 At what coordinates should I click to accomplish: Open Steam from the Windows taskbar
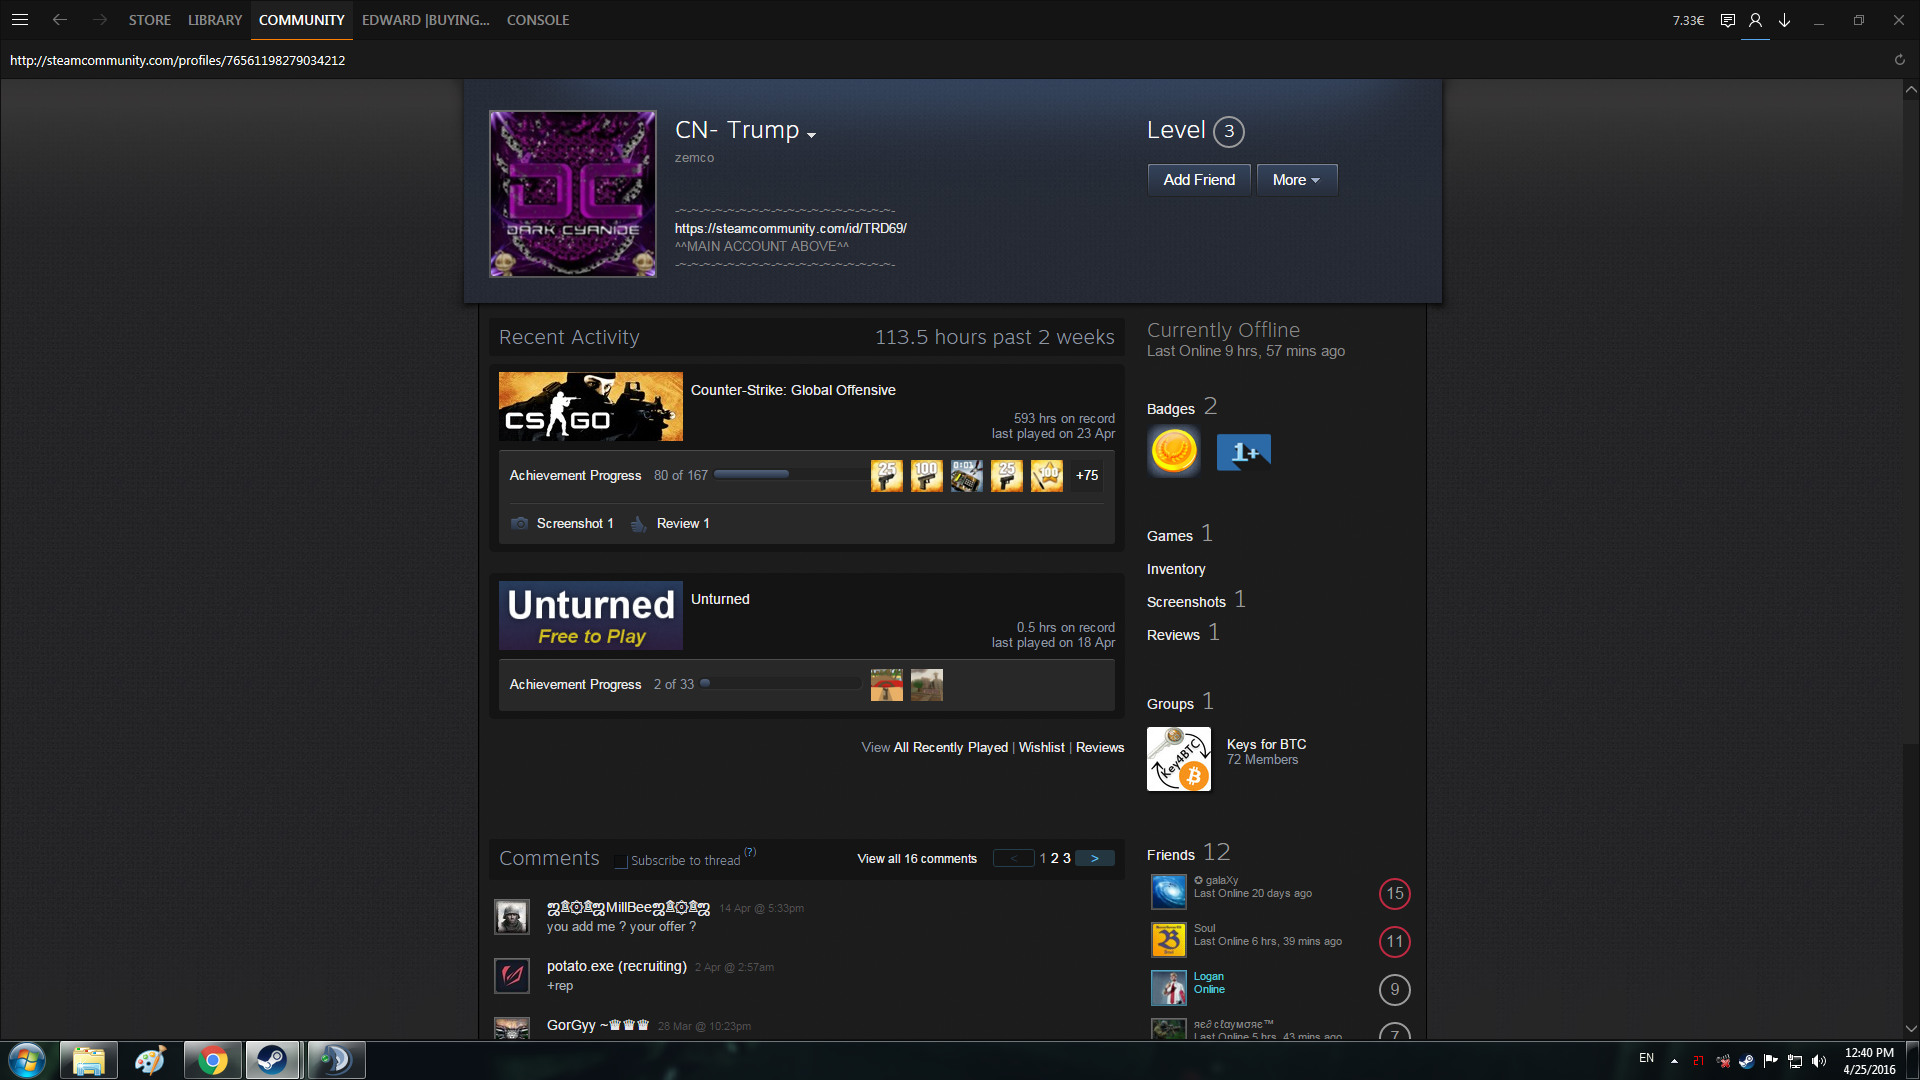pyautogui.click(x=271, y=1060)
